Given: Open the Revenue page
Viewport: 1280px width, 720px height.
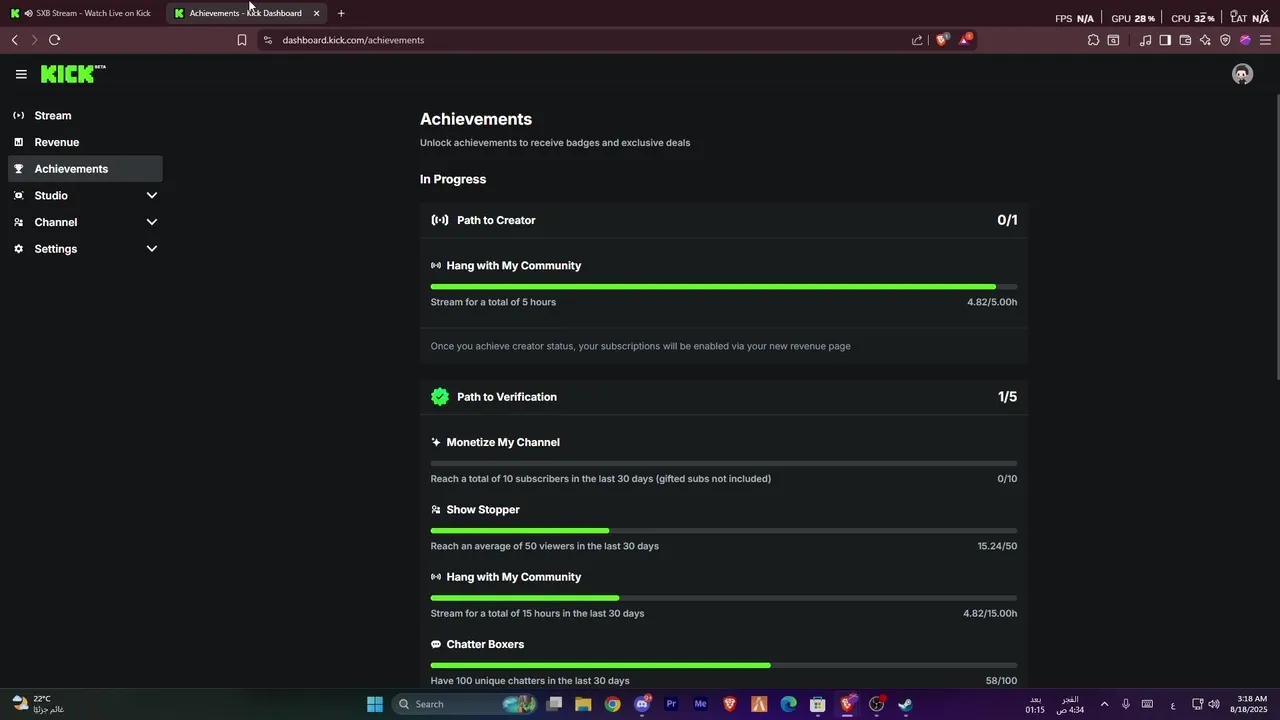Looking at the screenshot, I should pyautogui.click(x=86, y=142).
